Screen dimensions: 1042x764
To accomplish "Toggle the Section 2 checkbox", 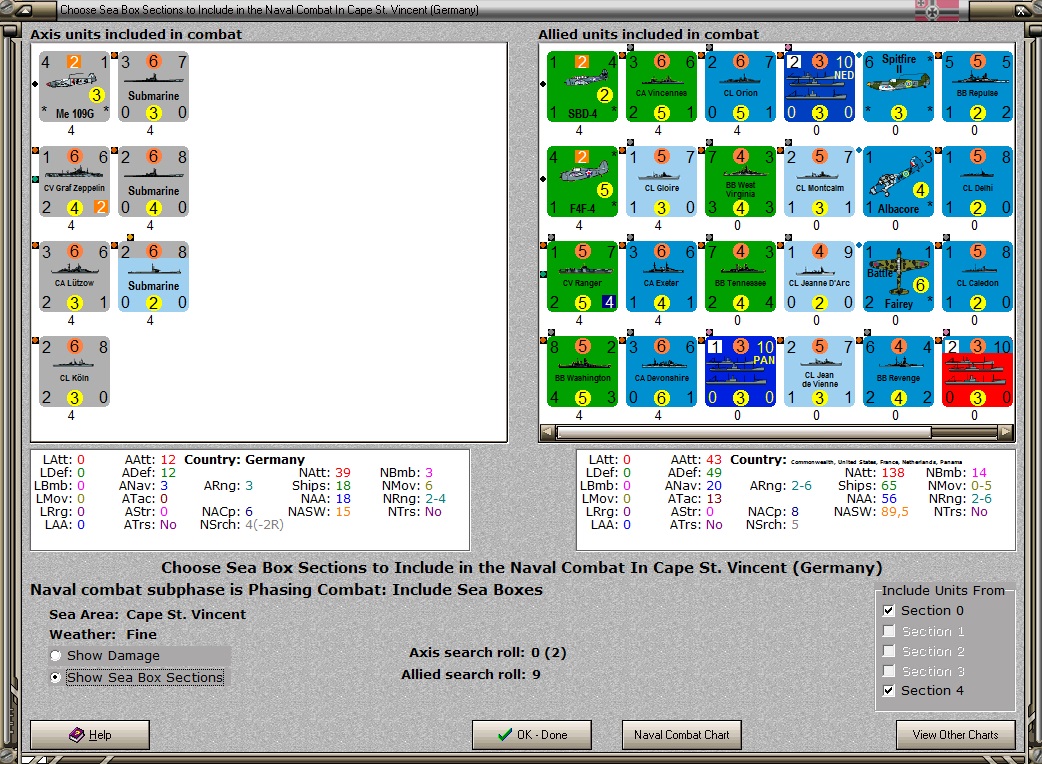I will tap(888, 651).
